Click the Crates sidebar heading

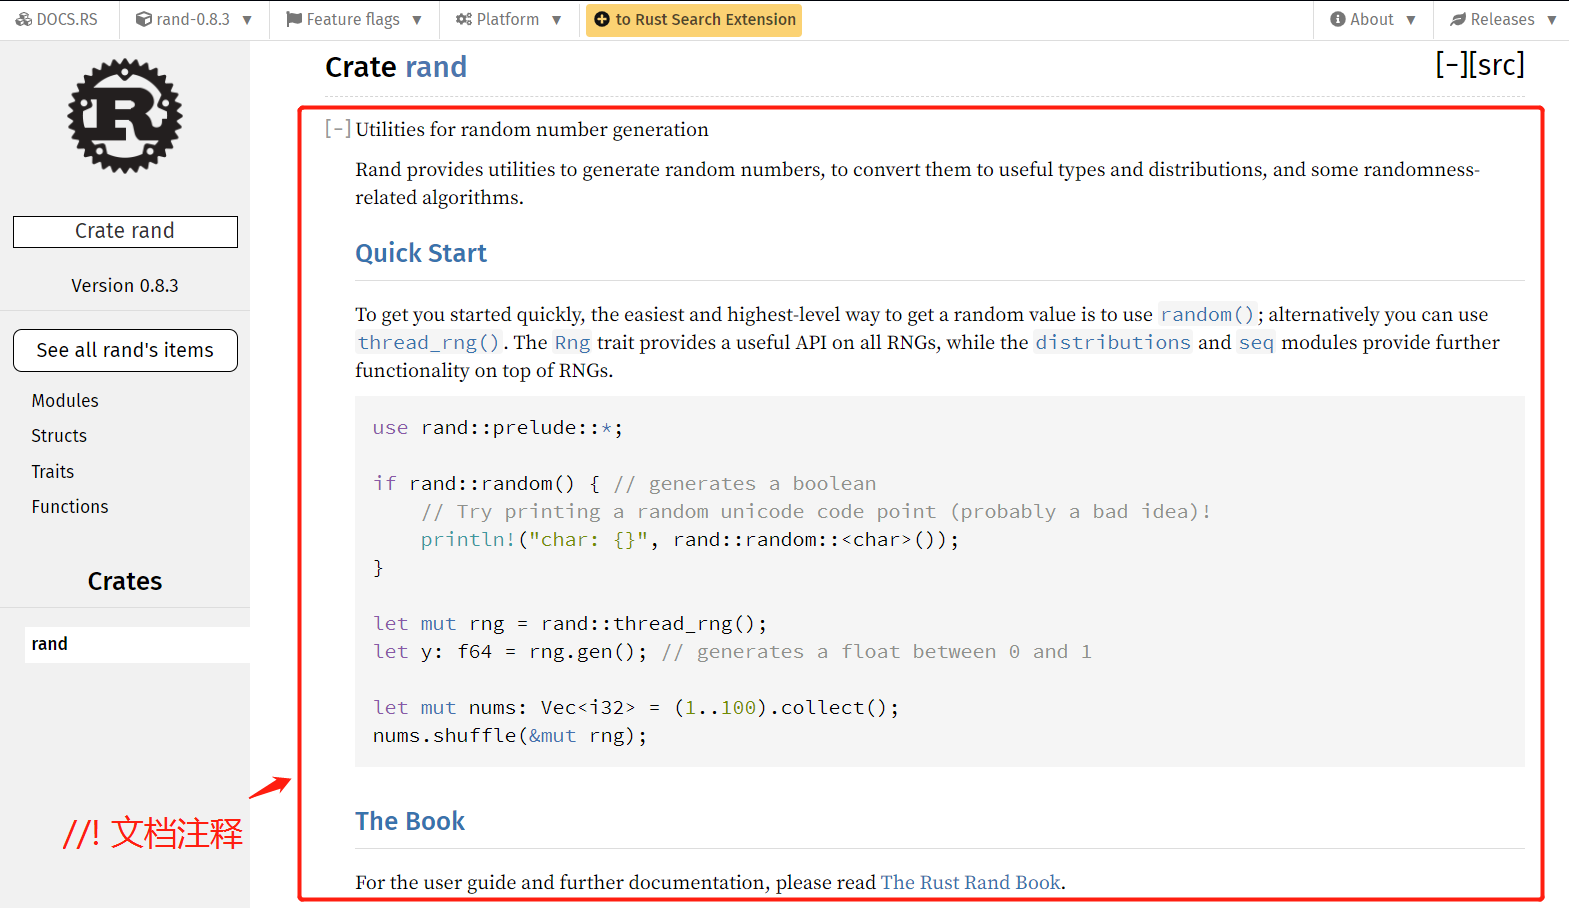(125, 581)
